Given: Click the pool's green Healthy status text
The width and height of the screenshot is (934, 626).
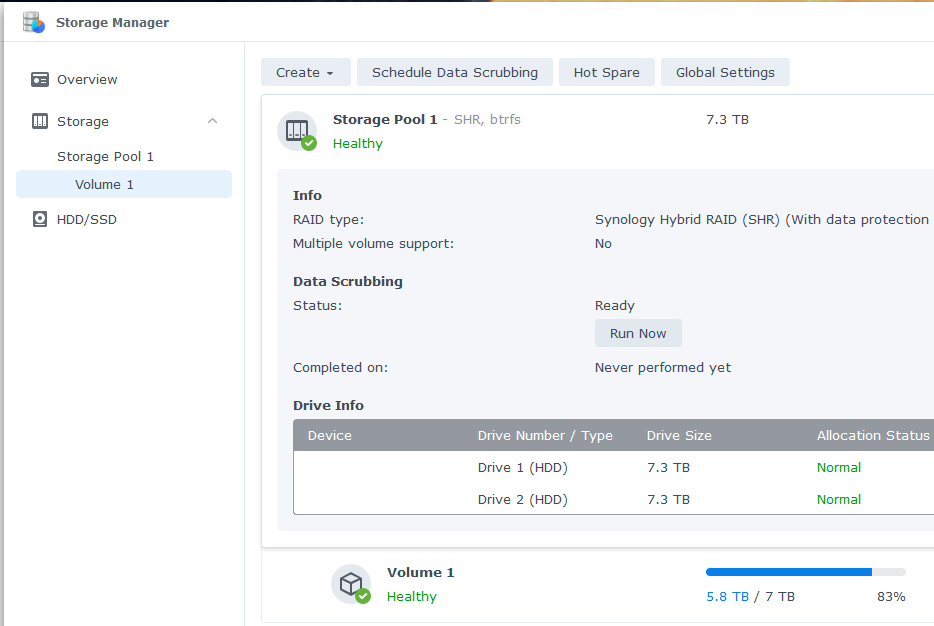Looking at the screenshot, I should pos(357,144).
